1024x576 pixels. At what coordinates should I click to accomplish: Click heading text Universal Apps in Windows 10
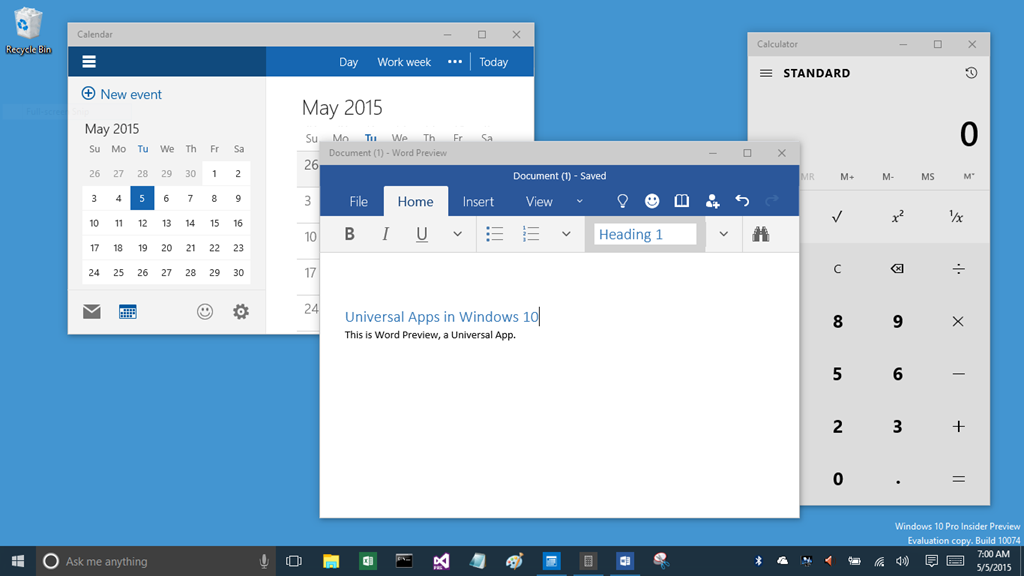point(441,317)
